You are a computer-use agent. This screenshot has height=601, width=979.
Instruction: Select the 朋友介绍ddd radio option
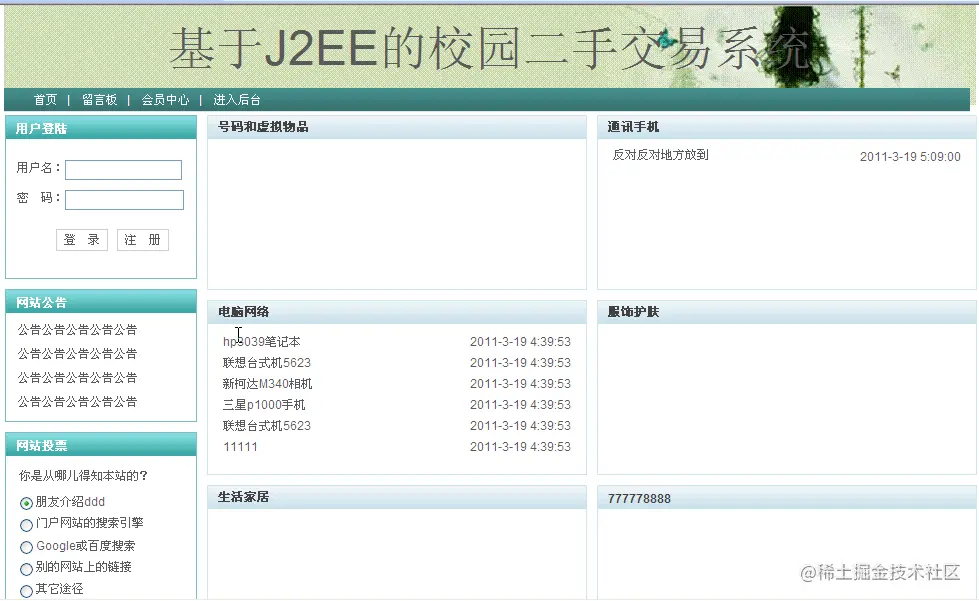pos(25,501)
